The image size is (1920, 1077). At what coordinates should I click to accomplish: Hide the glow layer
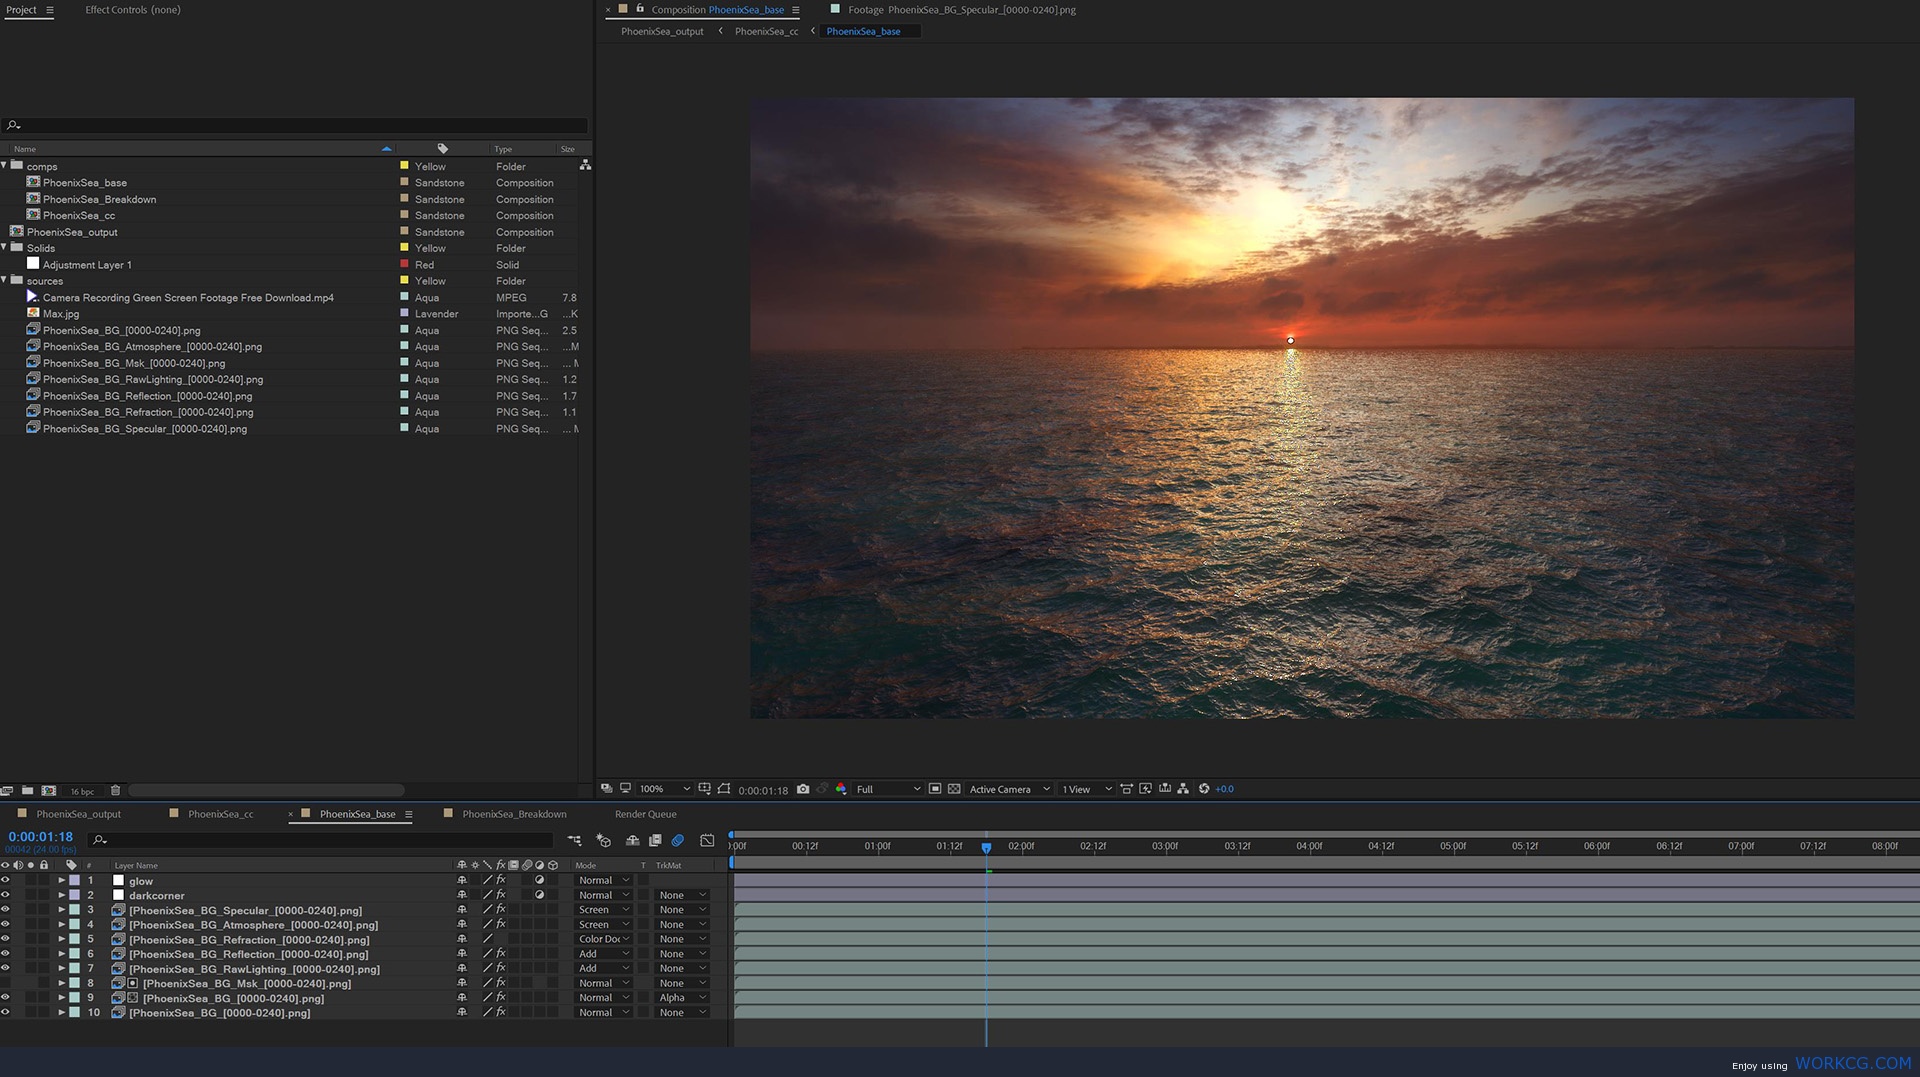point(5,880)
